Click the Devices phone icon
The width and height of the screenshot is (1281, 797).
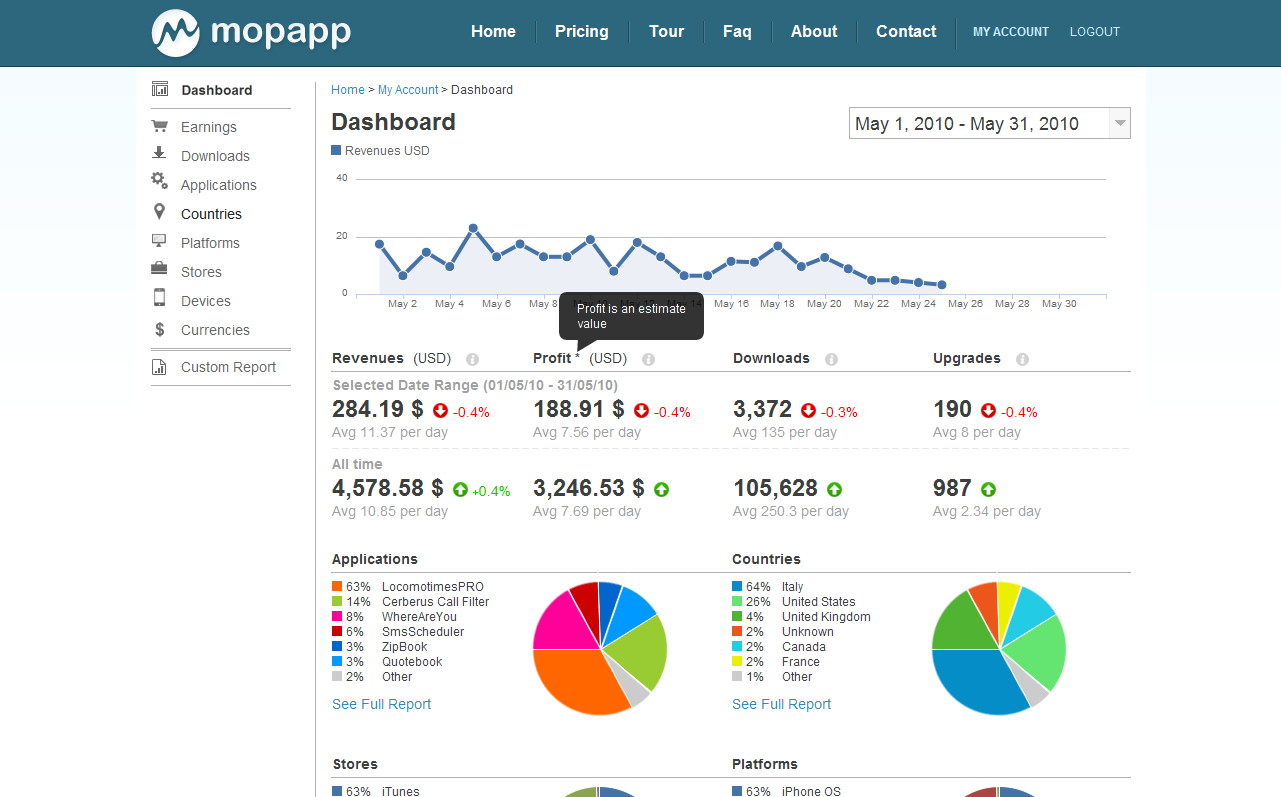coord(159,298)
